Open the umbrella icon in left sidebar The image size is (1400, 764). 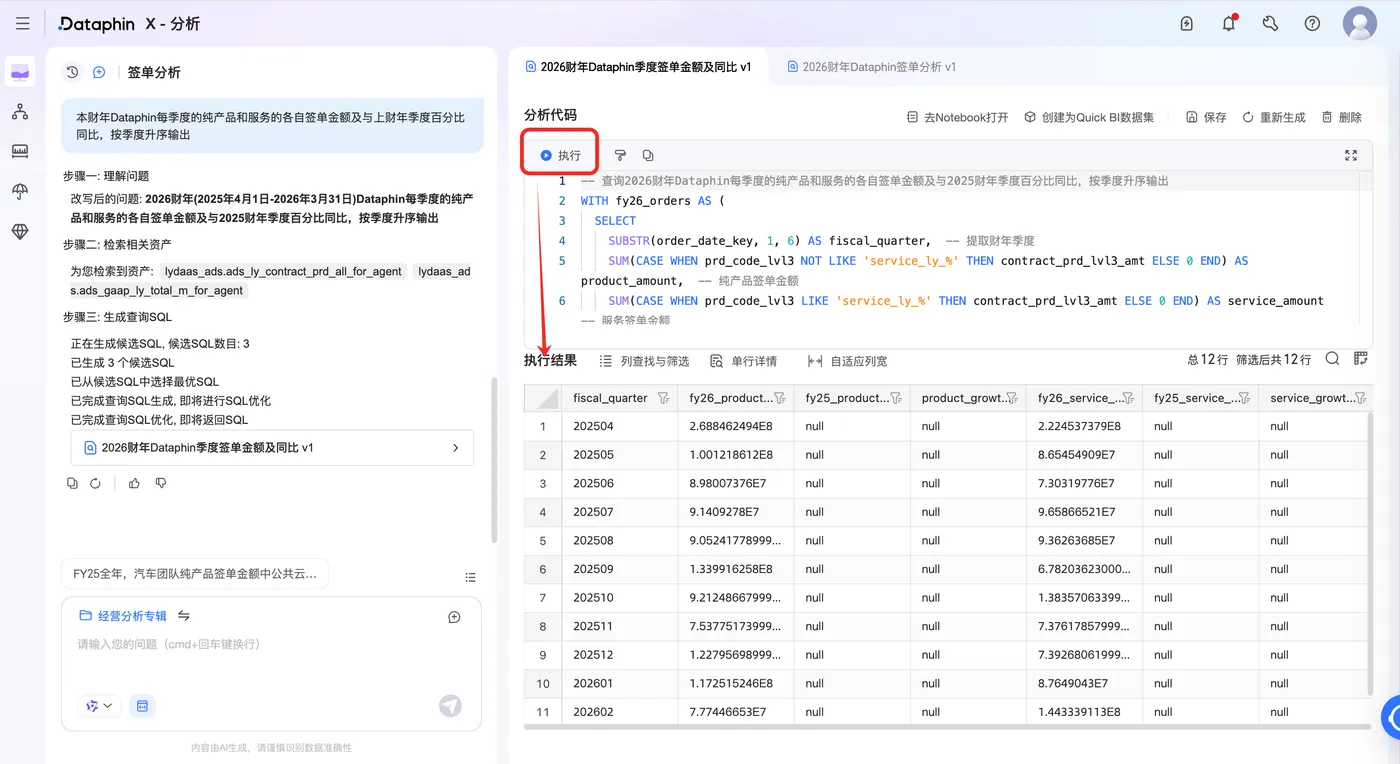click(20, 192)
